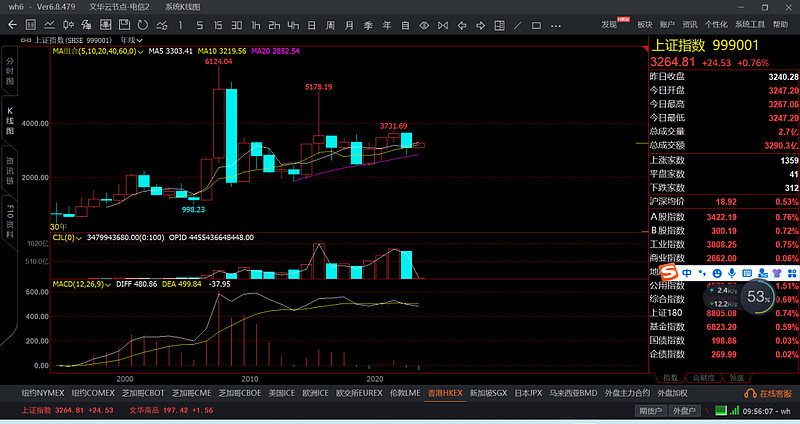Open the 资讯 menu
The width and height of the screenshot is (800, 424).
point(690,24)
